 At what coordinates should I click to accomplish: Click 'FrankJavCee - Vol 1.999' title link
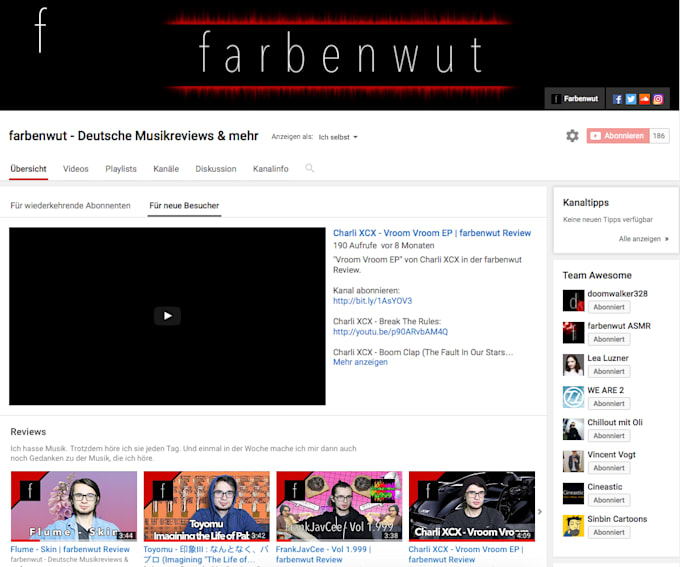[324, 554]
